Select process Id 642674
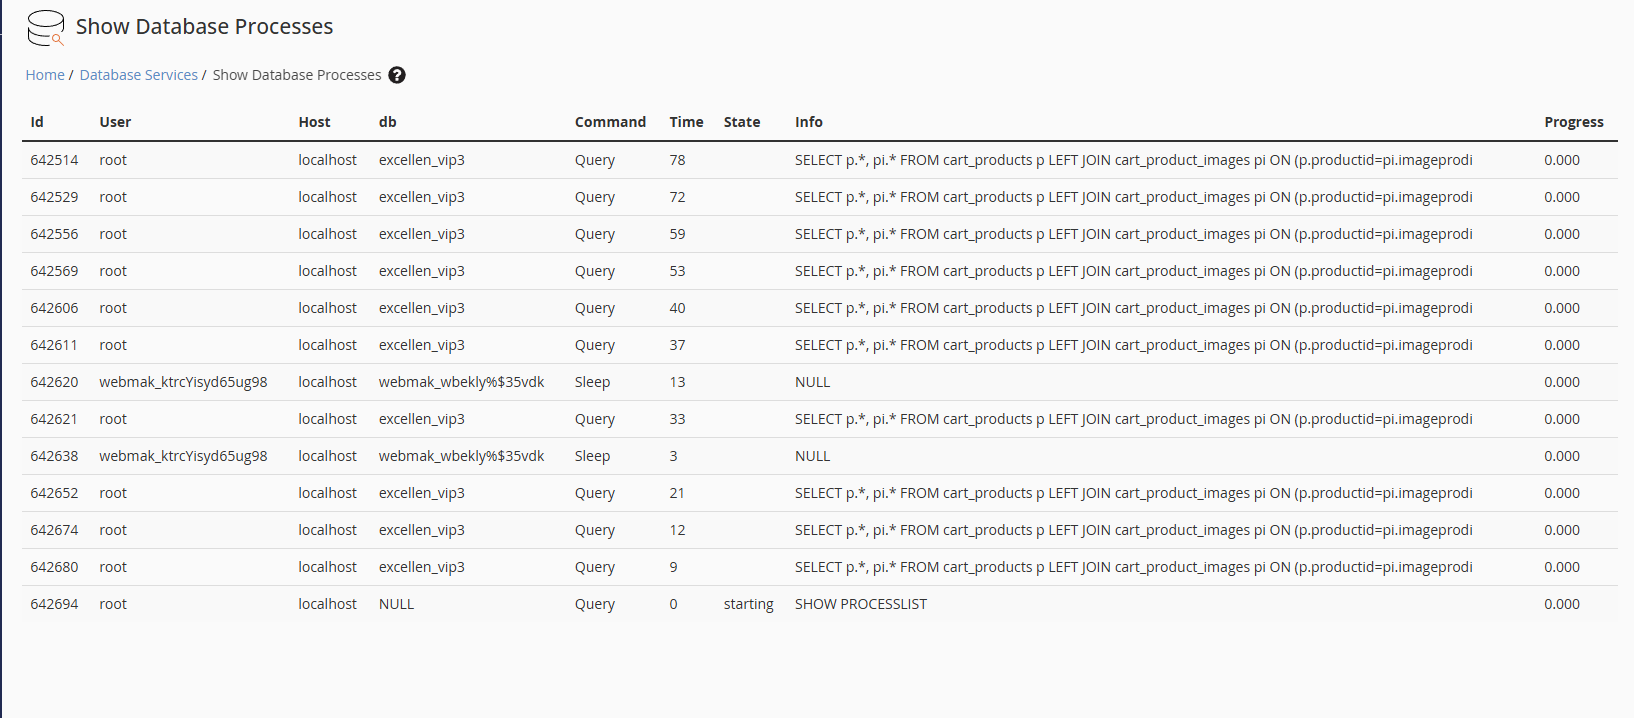 point(54,530)
